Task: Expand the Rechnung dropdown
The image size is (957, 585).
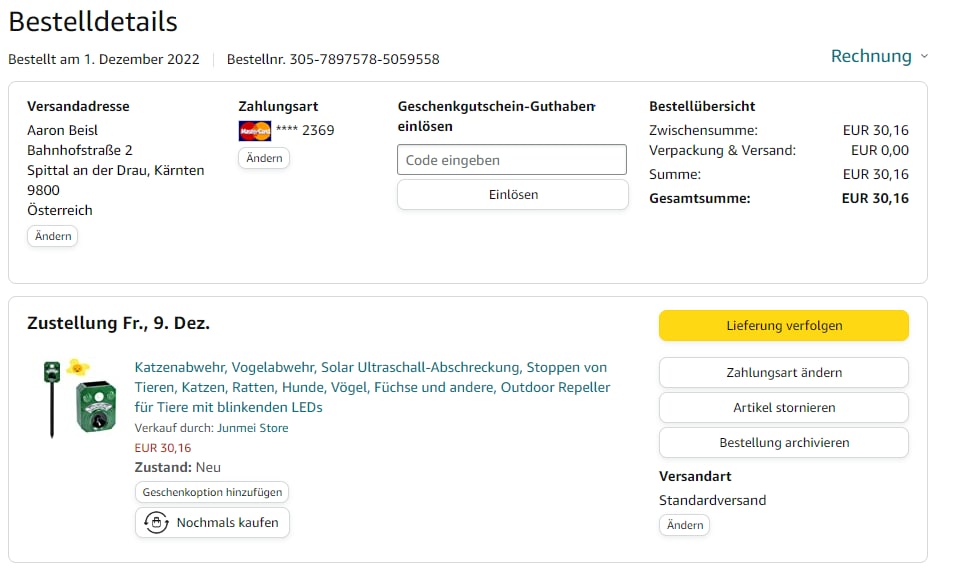Action: (x=871, y=56)
